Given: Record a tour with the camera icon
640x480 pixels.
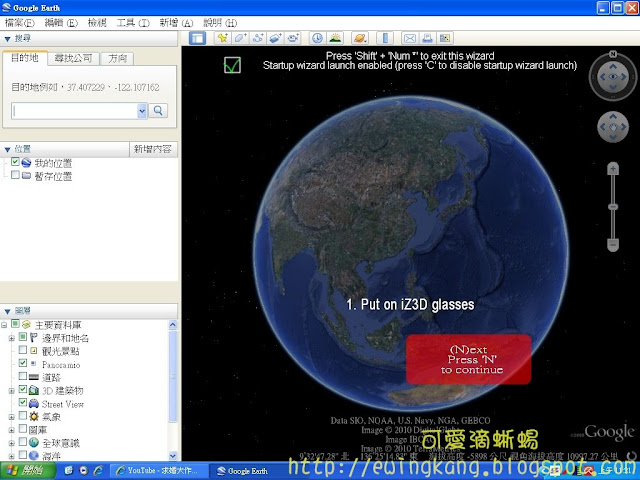Looking at the screenshot, I should (293, 38).
